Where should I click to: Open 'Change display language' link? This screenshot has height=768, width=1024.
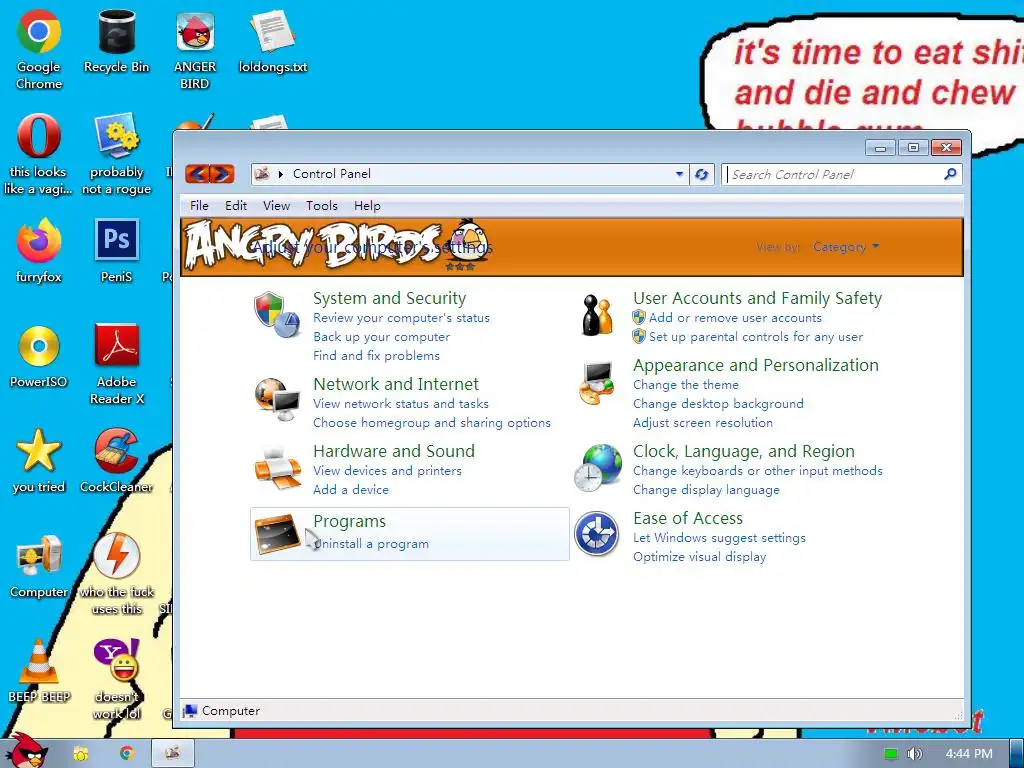[706, 490]
